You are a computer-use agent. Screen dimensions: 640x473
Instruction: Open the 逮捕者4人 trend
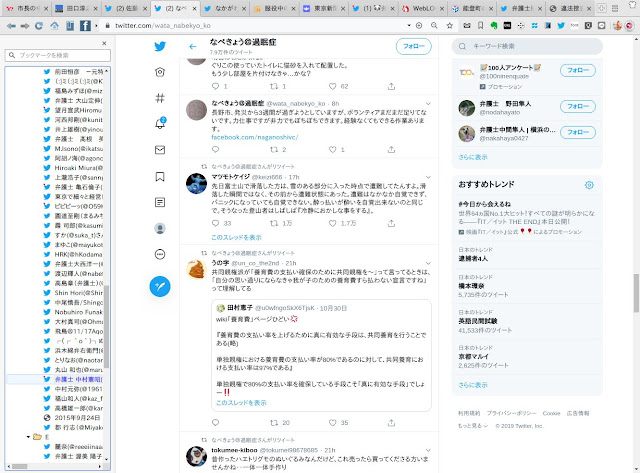[527, 254]
